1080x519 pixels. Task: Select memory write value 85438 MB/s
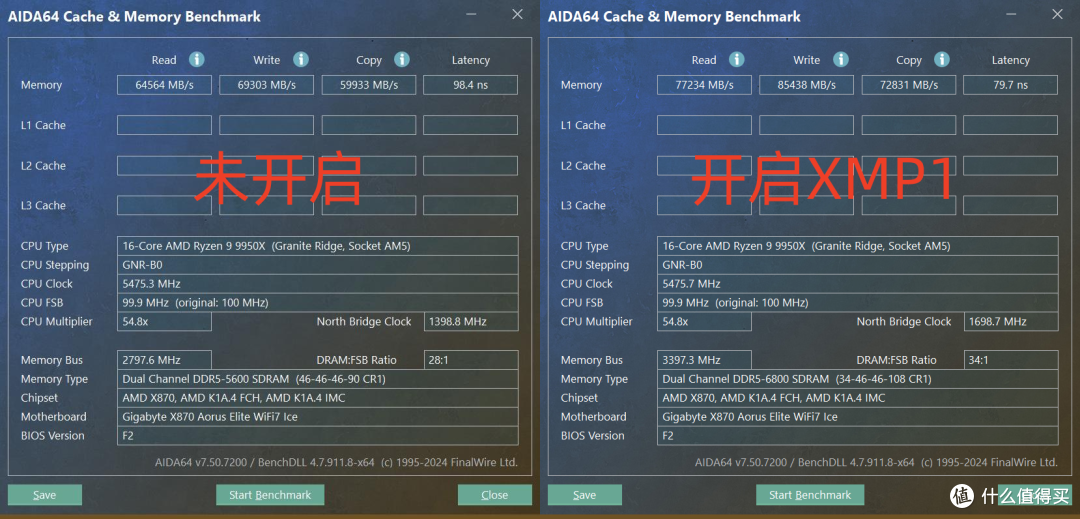[x=807, y=85]
